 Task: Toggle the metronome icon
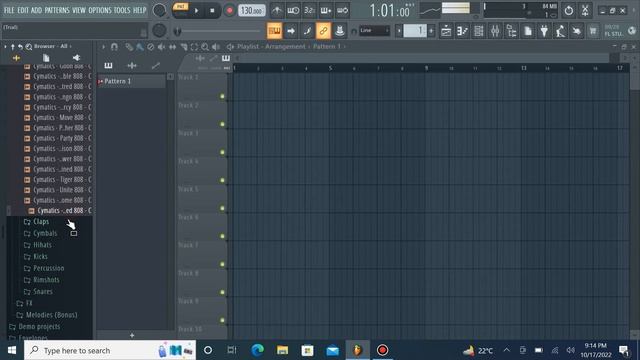[277, 11]
